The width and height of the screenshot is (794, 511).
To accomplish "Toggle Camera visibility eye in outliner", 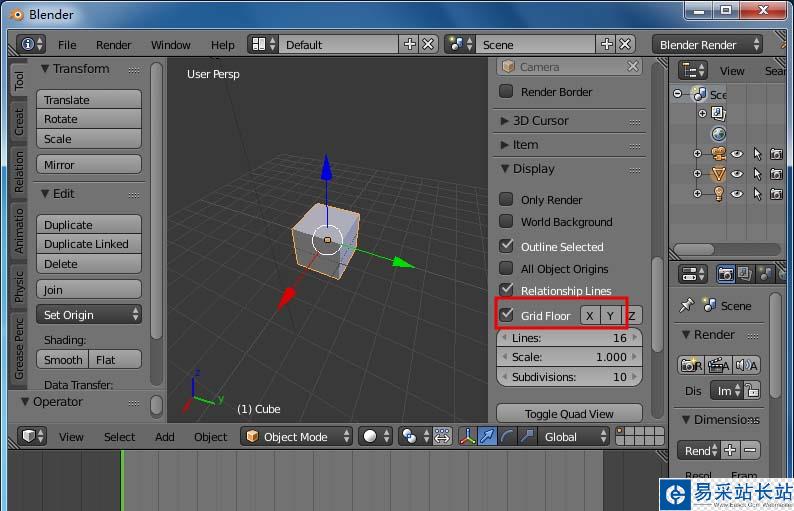I will click(737, 153).
